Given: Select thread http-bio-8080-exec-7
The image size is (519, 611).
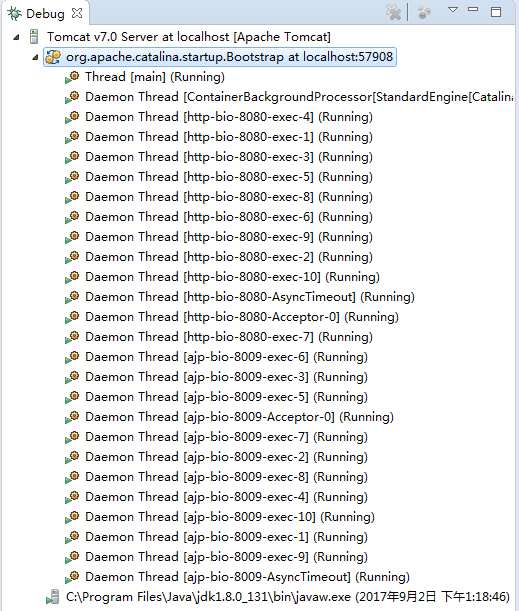Looking at the screenshot, I should (229, 337).
